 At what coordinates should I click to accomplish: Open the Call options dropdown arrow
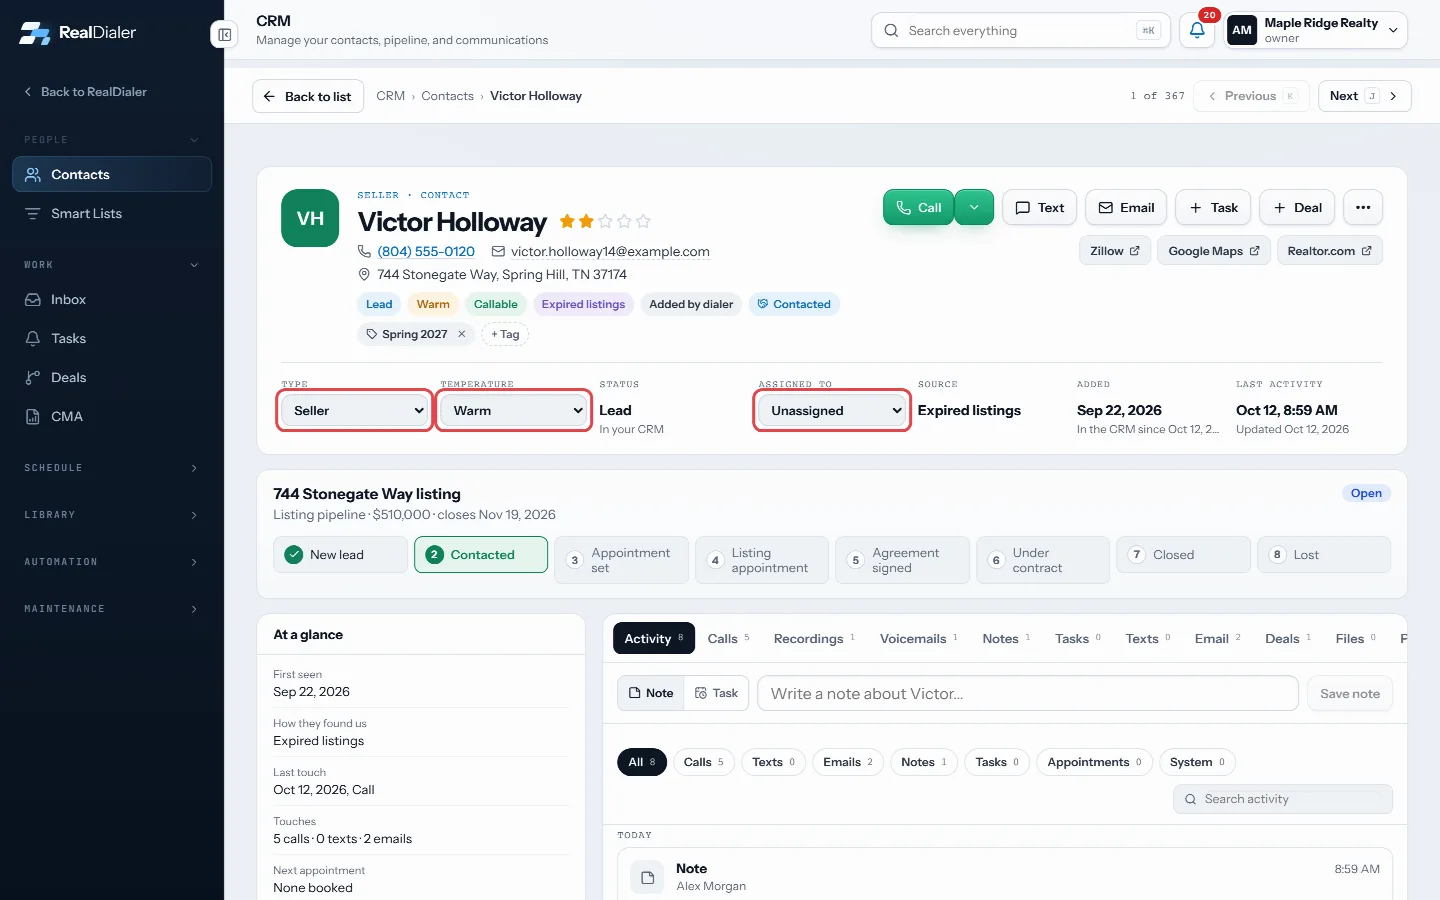tap(974, 207)
